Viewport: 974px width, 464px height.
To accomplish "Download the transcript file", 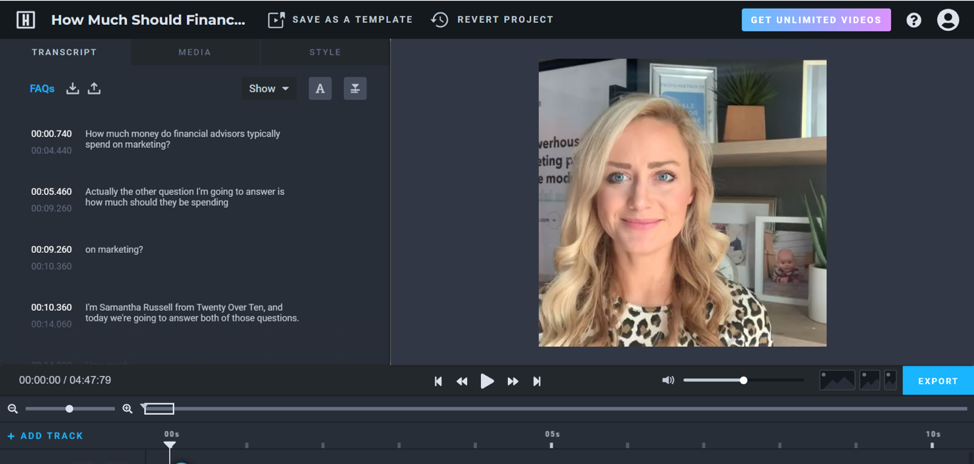I will (x=73, y=89).
